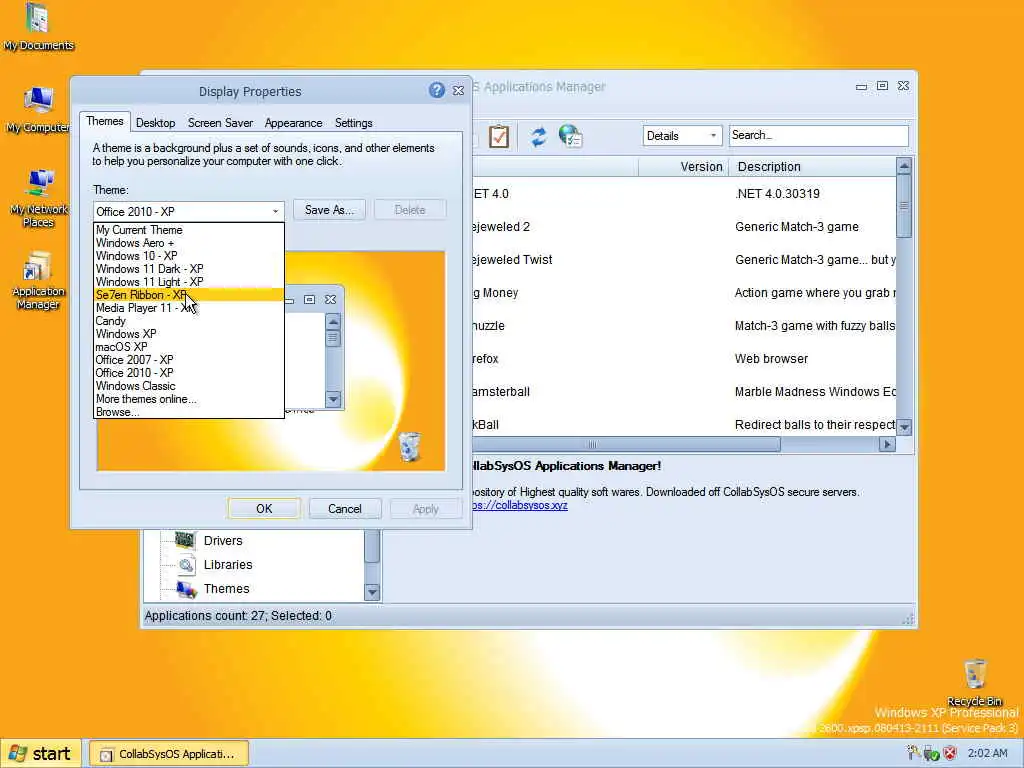Screen dimensions: 1024x768
Task: Click the Save As... button
Action: pos(329,210)
